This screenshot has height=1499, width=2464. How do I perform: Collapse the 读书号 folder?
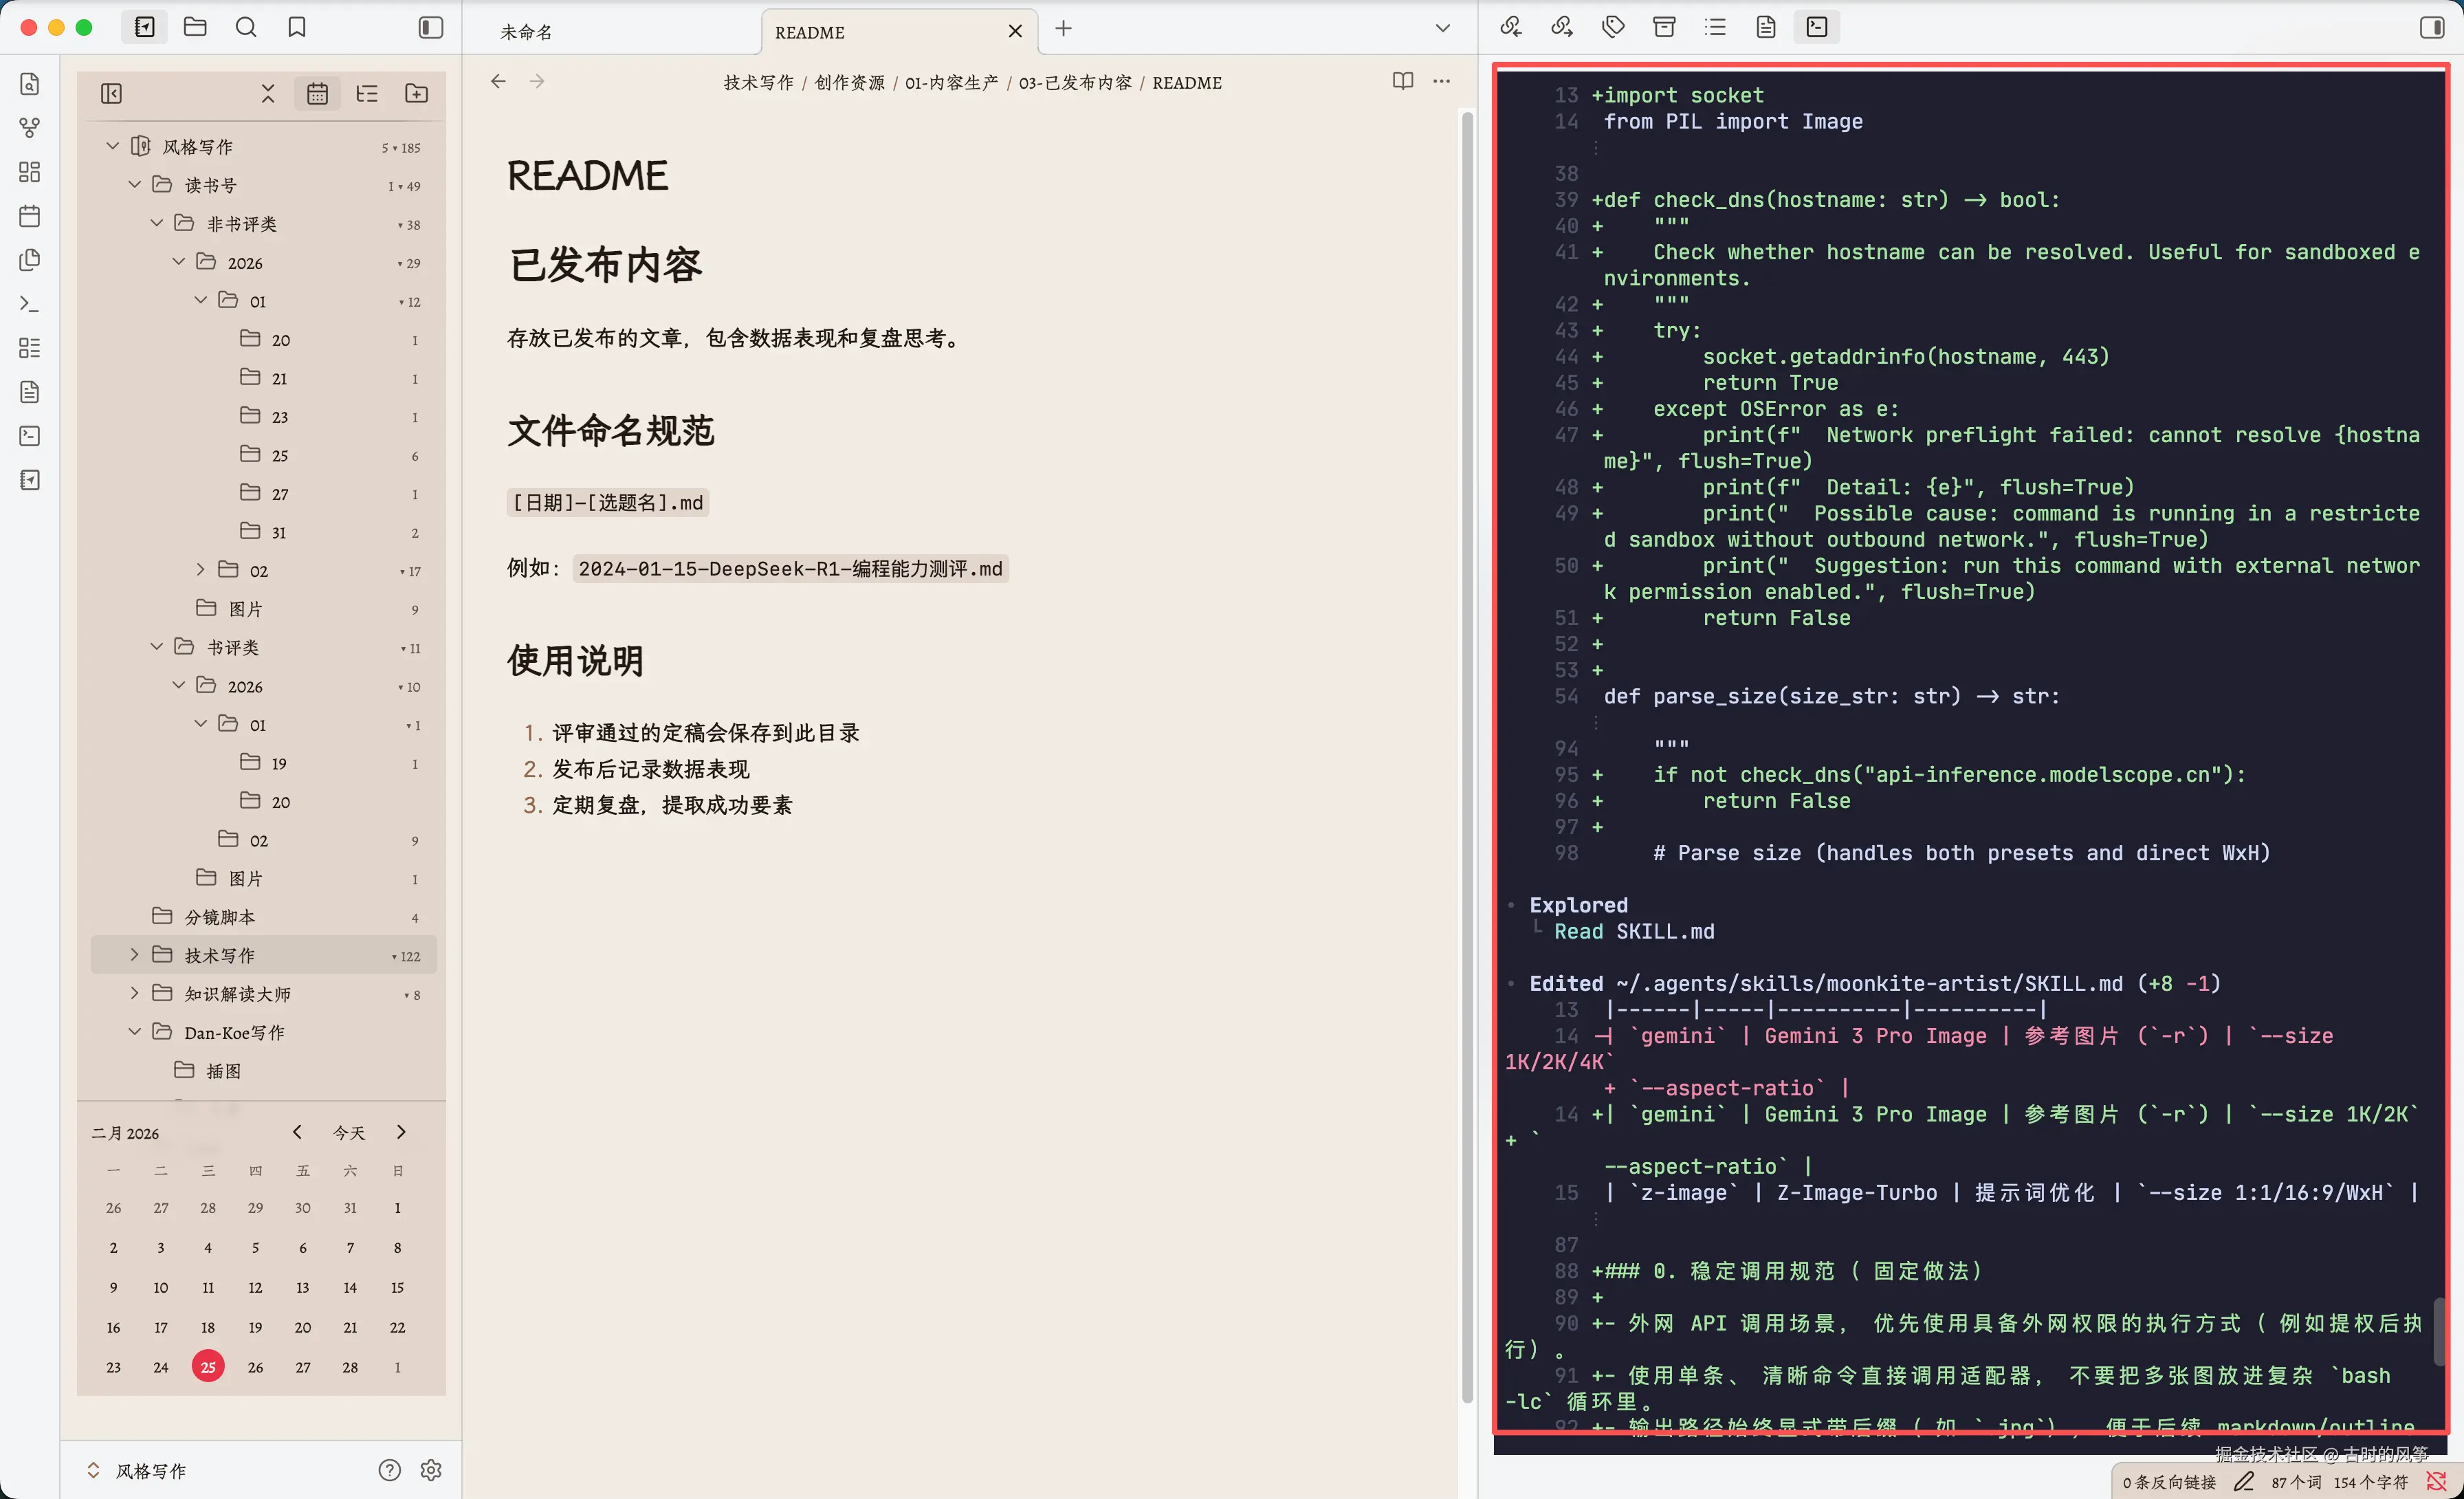tap(134, 185)
